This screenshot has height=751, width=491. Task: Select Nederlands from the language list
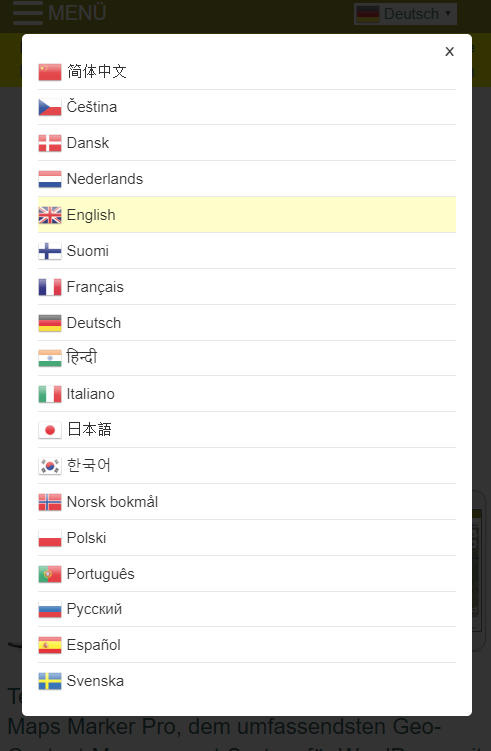[x=247, y=179]
